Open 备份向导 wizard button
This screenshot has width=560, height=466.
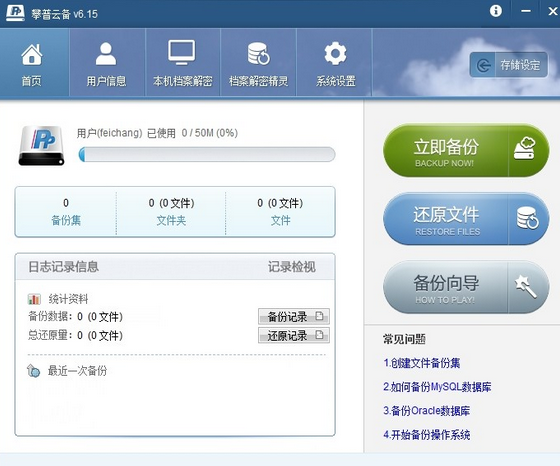[x=466, y=287]
